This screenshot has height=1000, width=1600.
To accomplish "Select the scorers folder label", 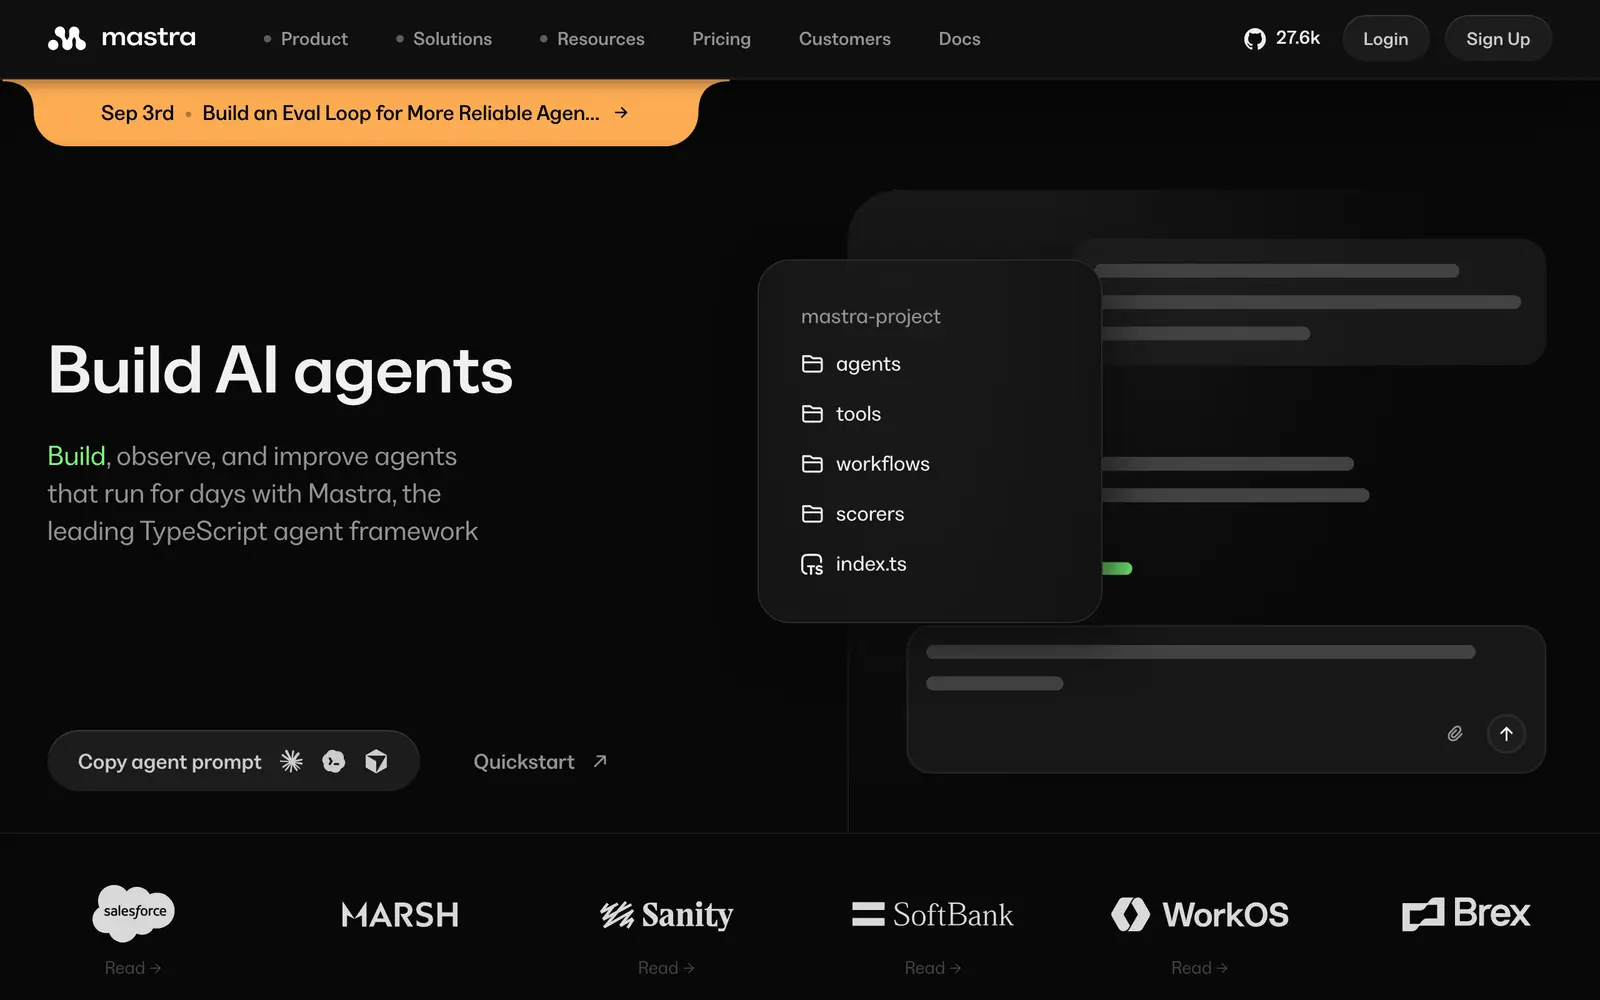I will [x=870, y=514].
